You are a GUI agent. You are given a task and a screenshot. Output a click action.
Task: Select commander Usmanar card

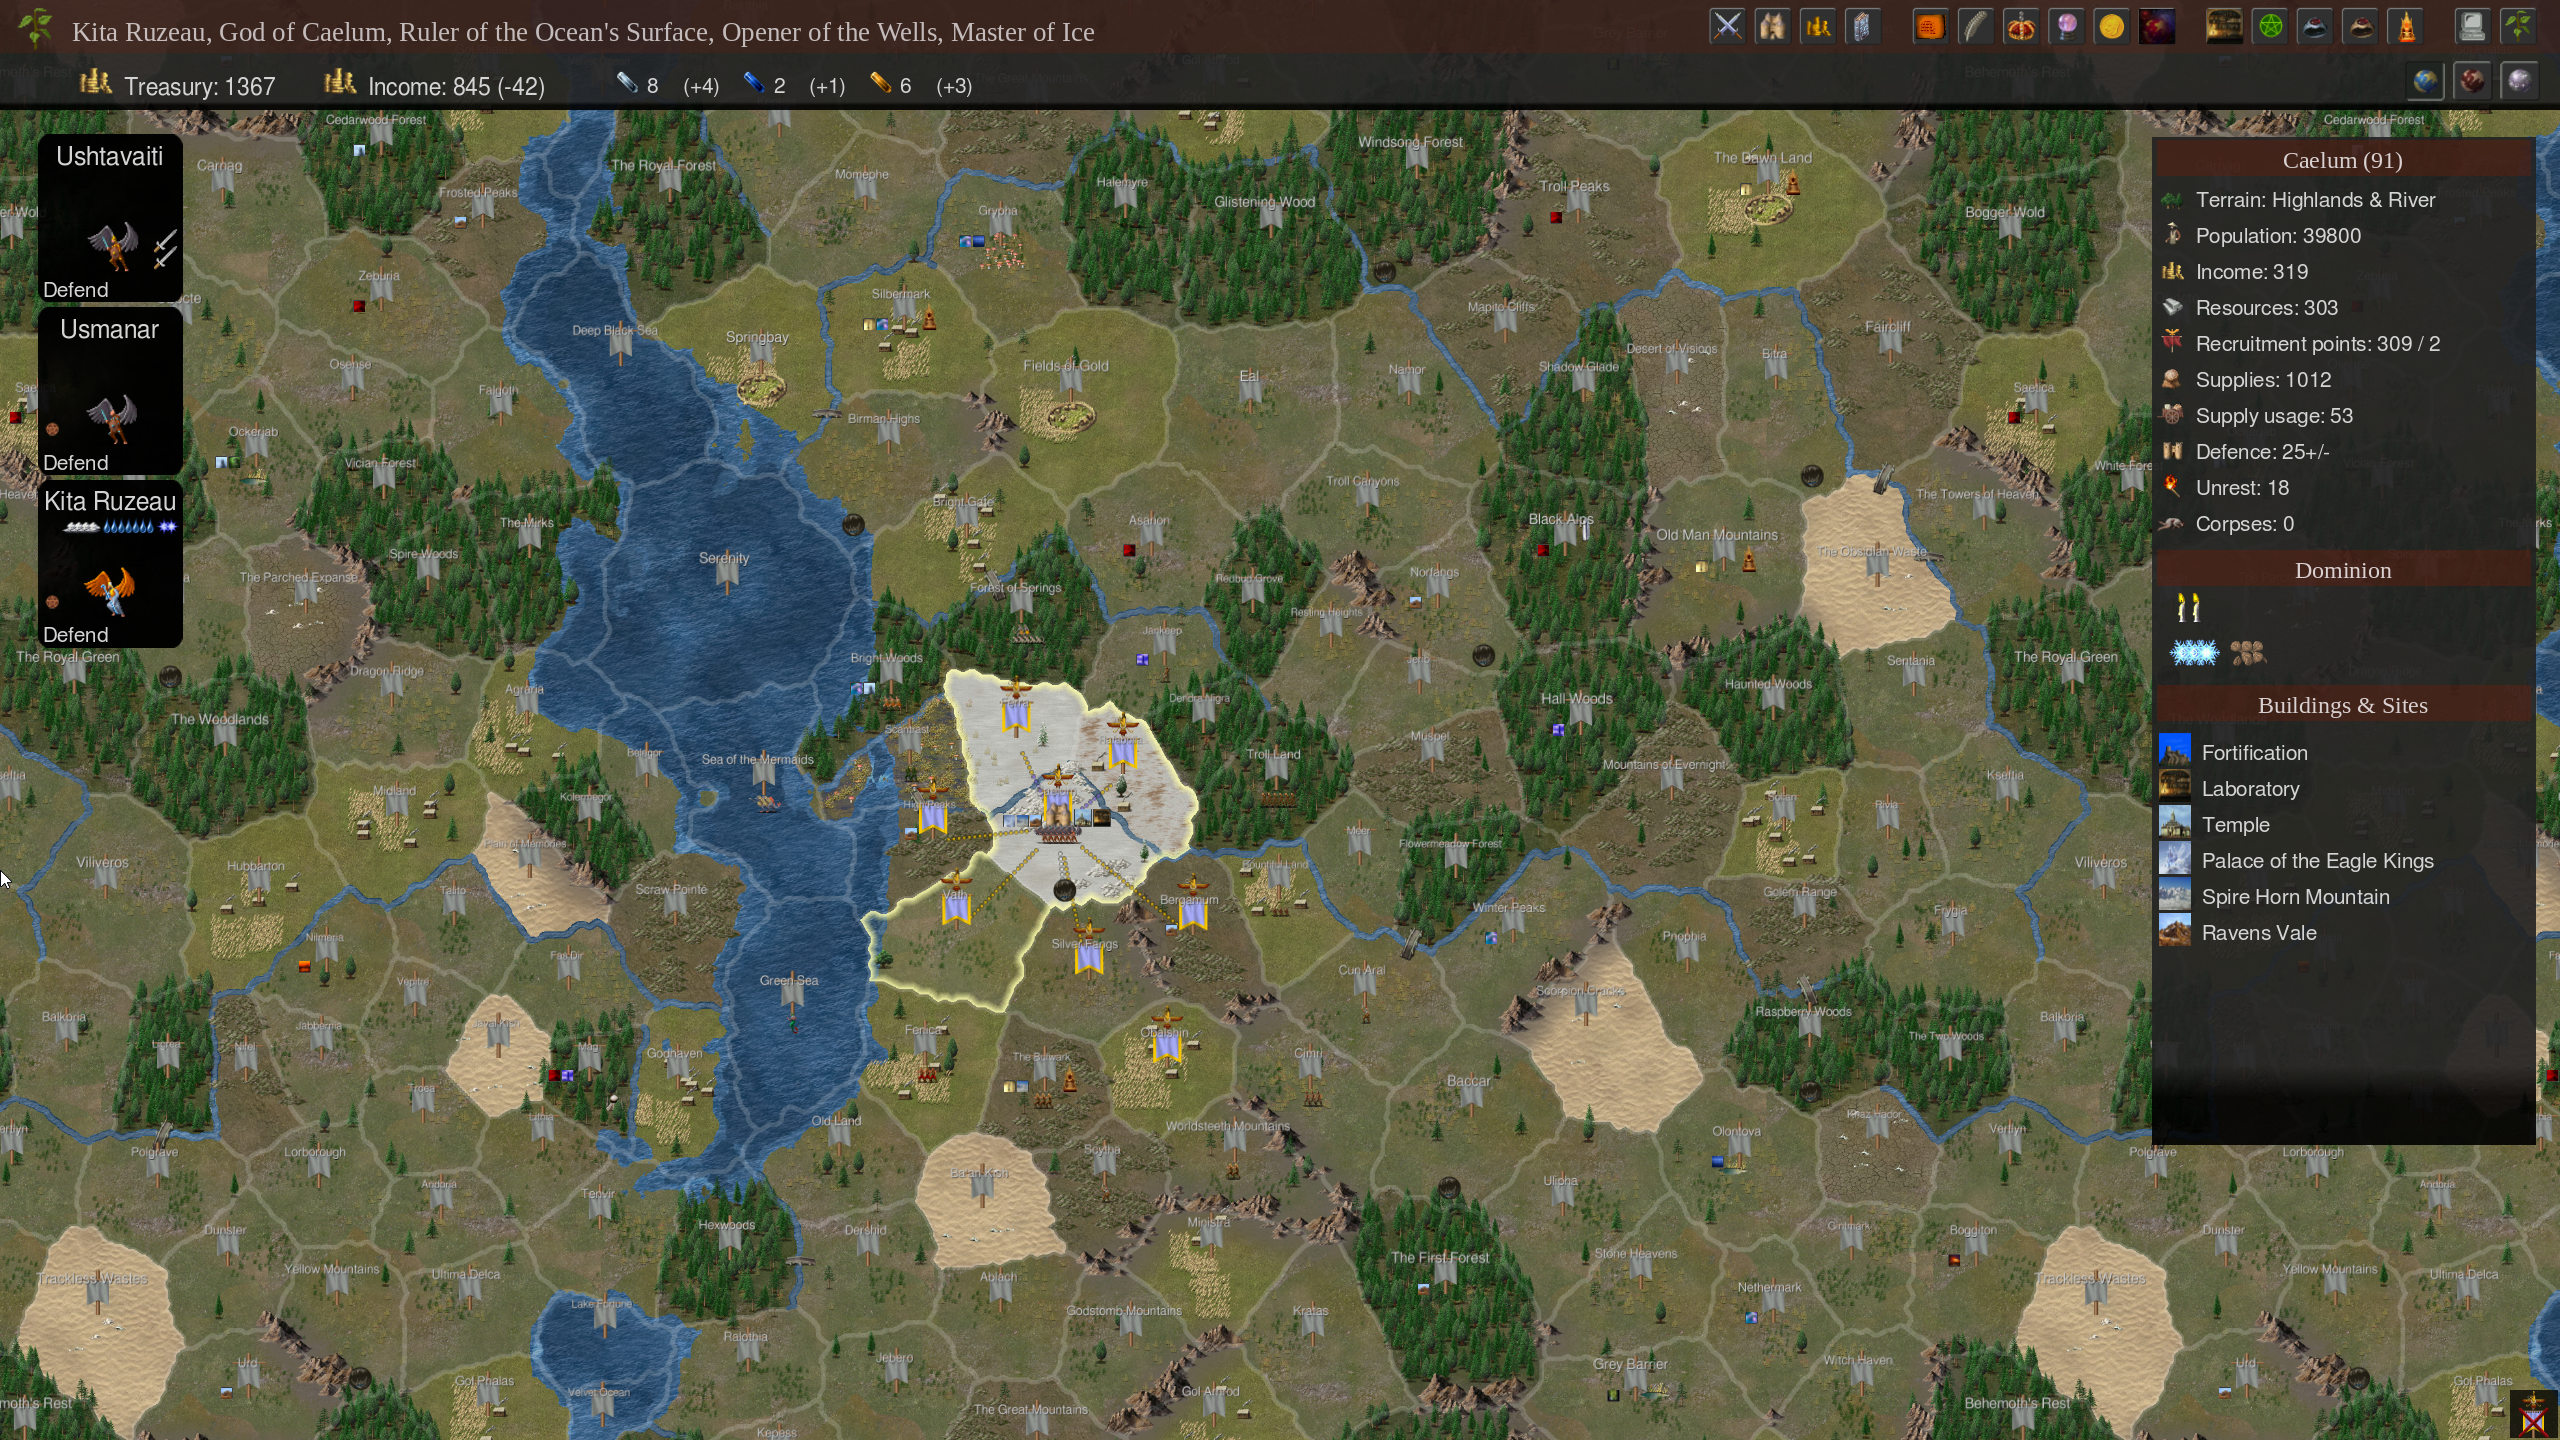click(110, 390)
